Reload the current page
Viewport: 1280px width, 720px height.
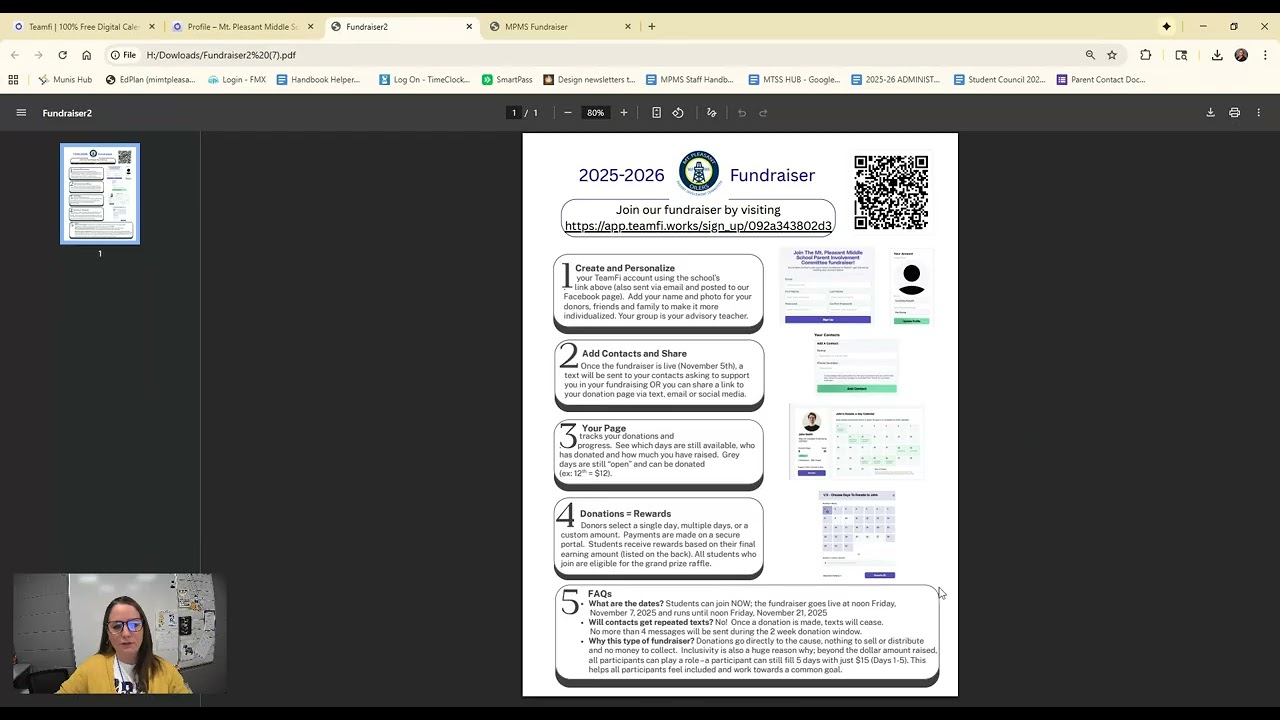pos(62,55)
